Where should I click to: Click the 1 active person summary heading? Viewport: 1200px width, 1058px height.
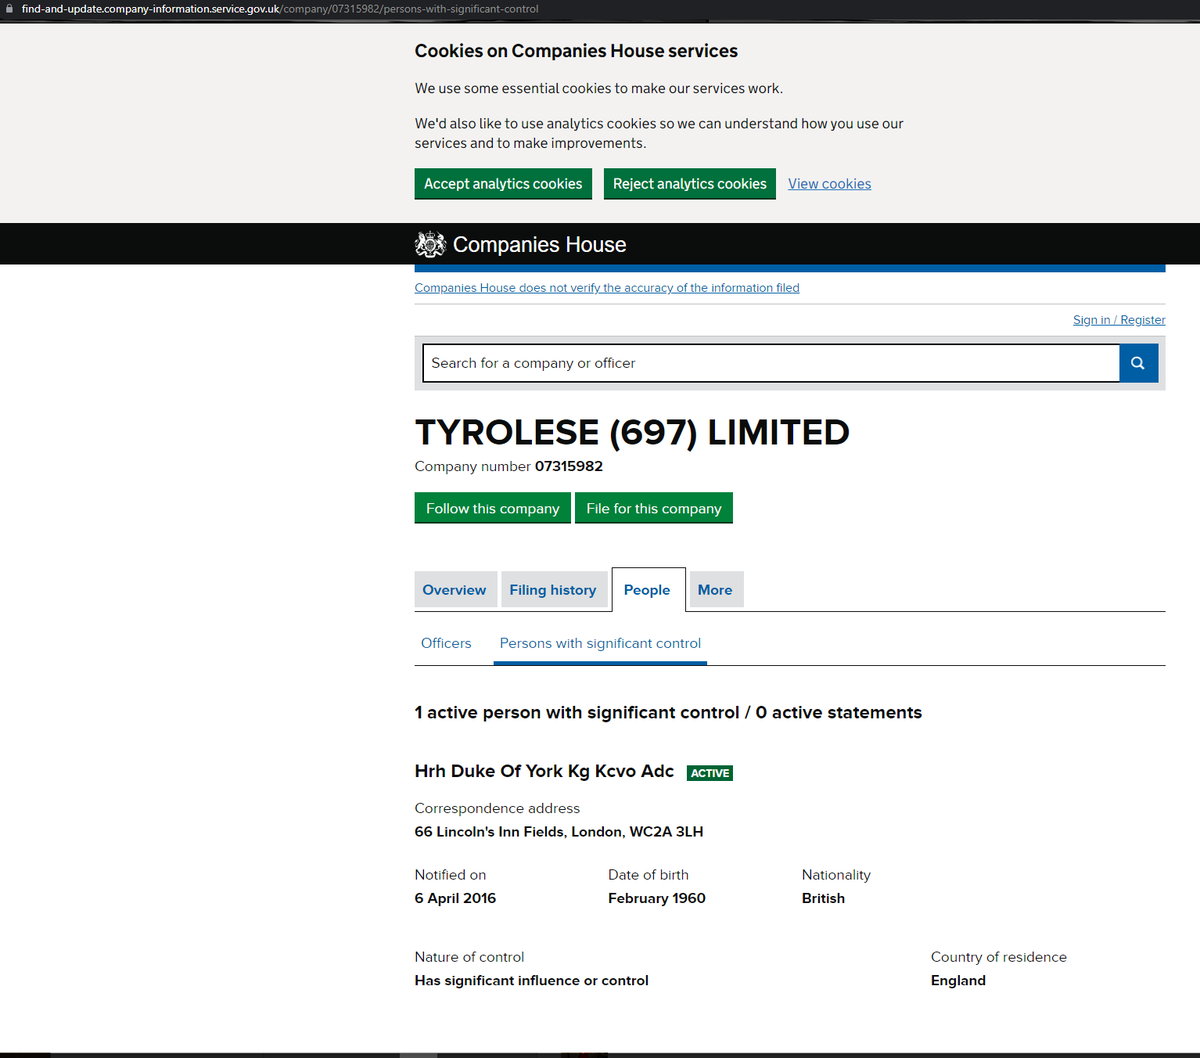tap(668, 713)
